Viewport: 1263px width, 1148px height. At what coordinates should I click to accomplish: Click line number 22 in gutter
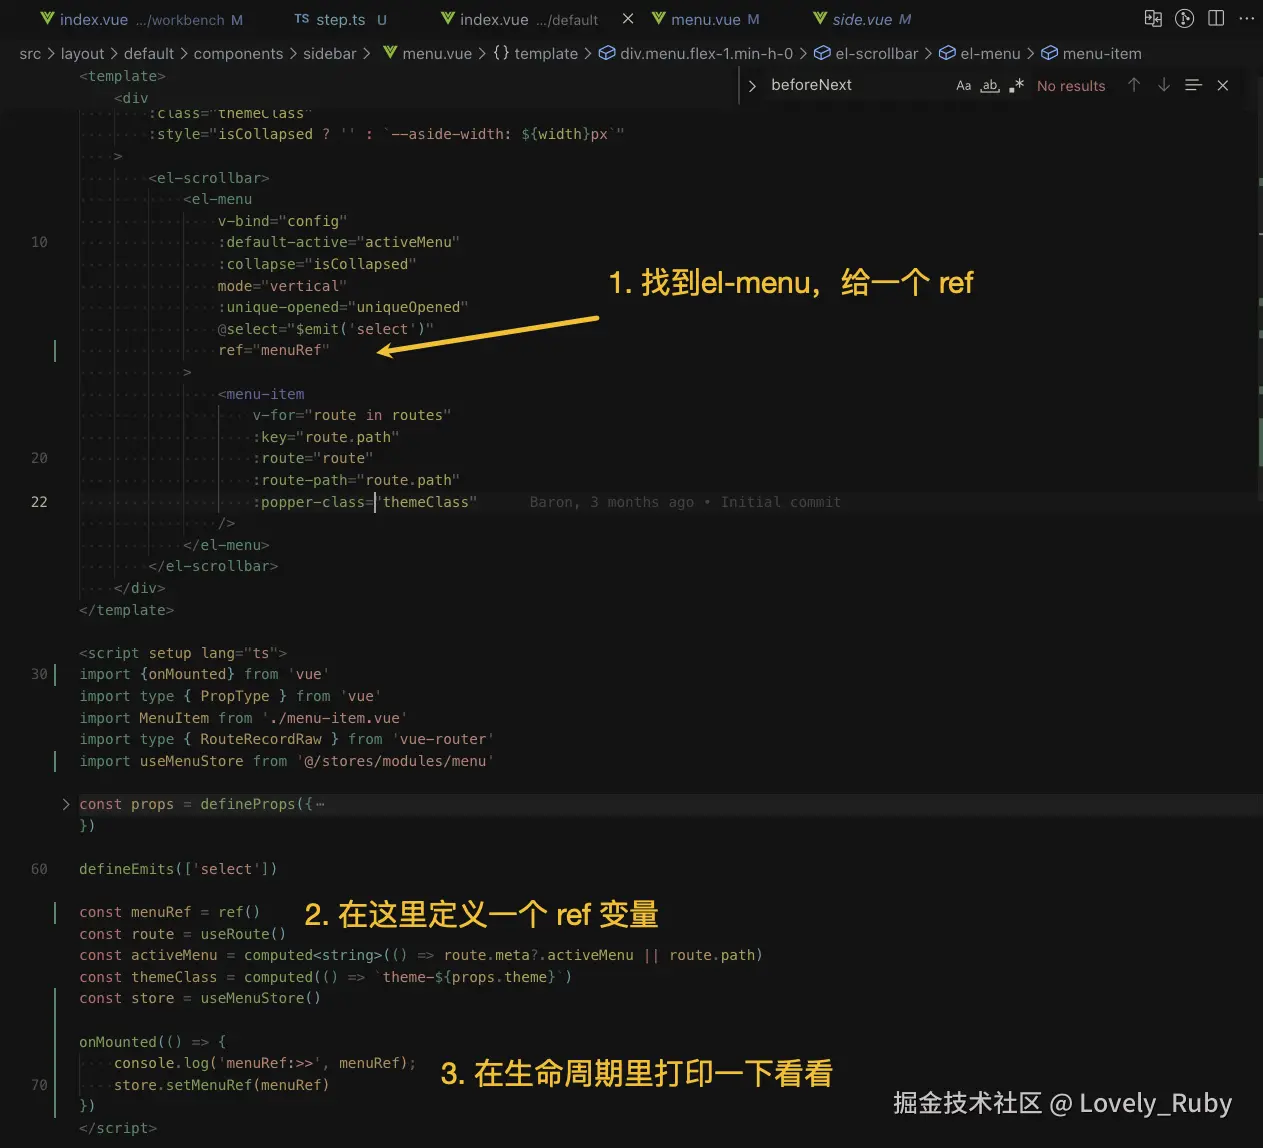(x=39, y=502)
